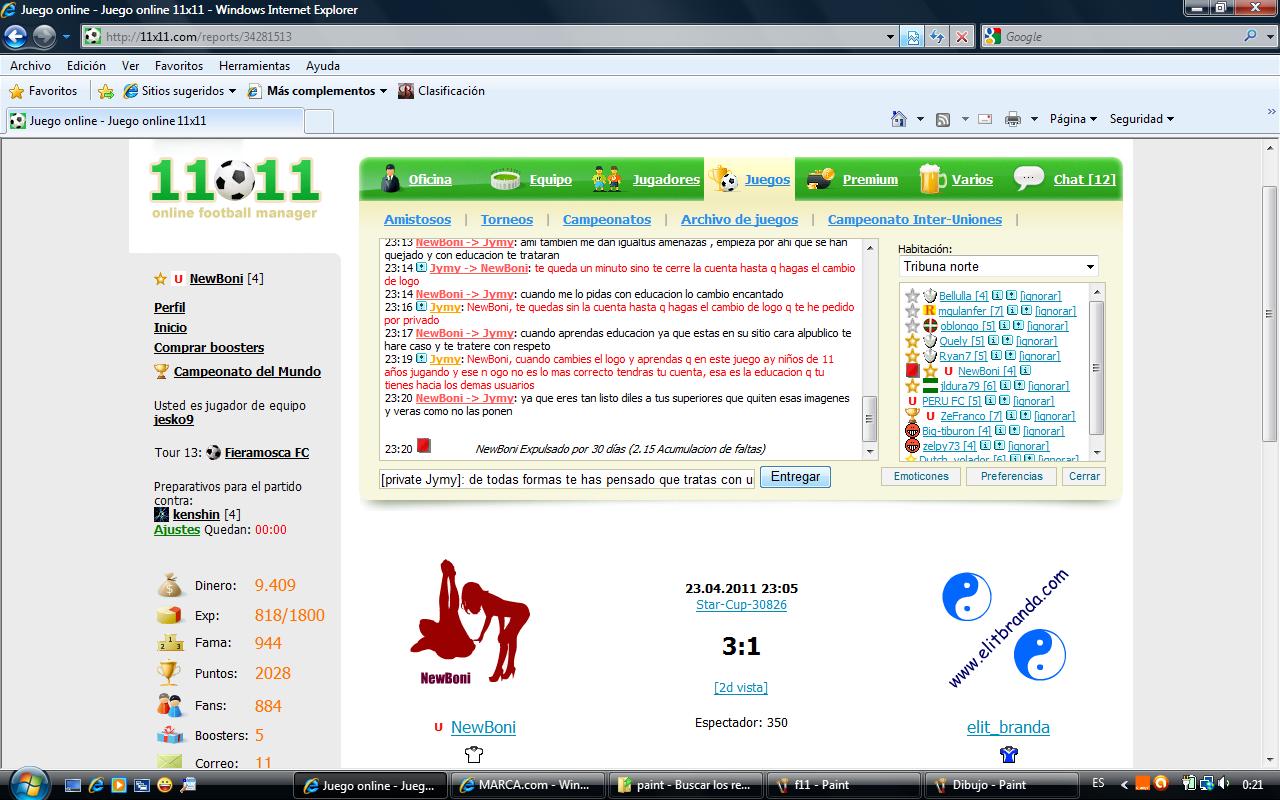Image resolution: width=1280 pixels, height=800 pixels.
Task: Click the IE refresh page icon
Action: 937,37
